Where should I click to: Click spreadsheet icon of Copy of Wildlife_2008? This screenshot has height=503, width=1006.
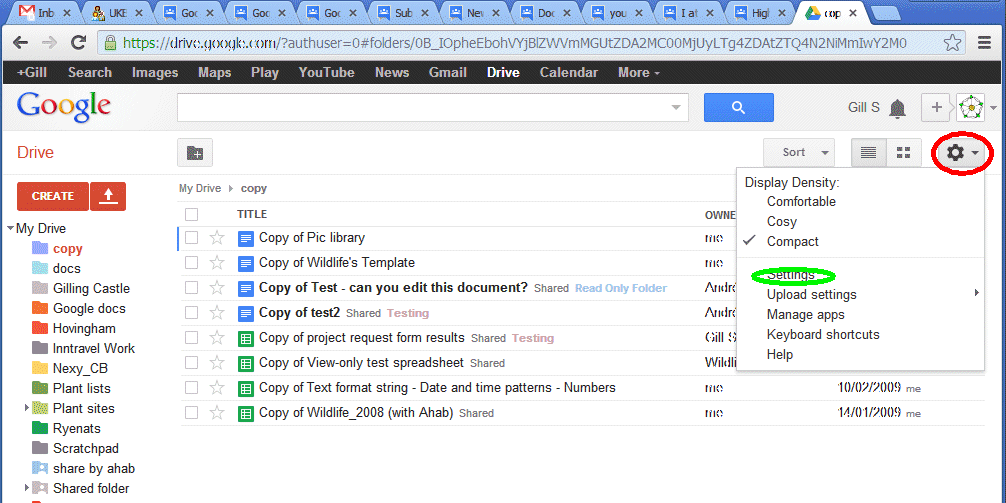click(245, 413)
